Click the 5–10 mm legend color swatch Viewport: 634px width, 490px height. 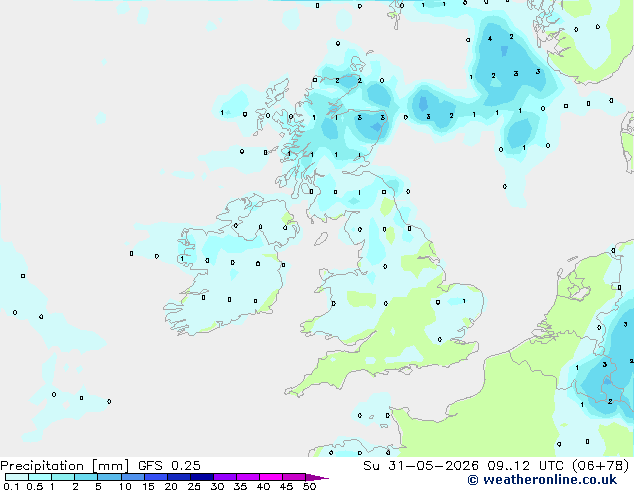(x=109, y=477)
